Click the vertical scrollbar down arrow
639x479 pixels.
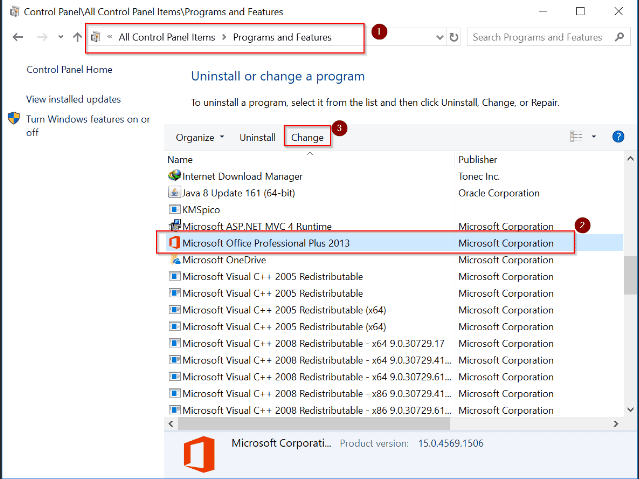630,410
